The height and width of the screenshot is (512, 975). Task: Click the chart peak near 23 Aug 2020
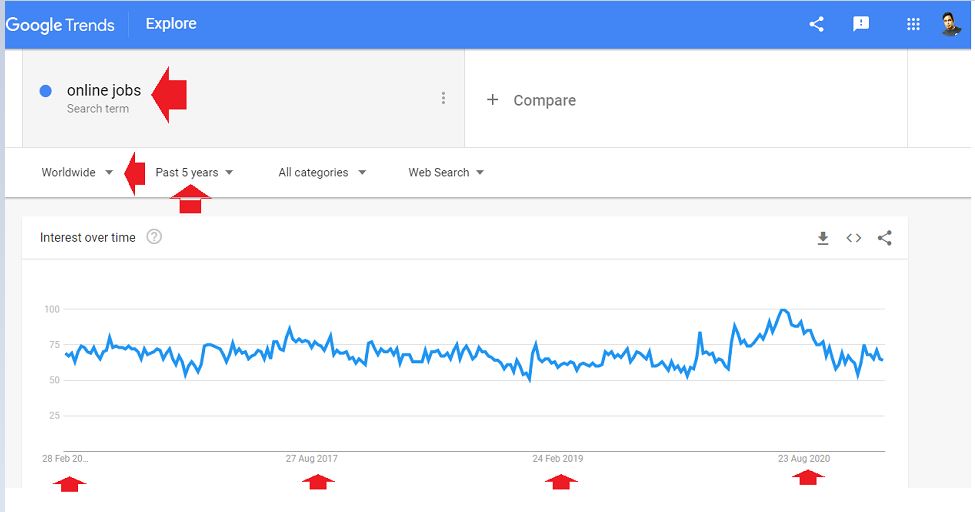click(784, 311)
